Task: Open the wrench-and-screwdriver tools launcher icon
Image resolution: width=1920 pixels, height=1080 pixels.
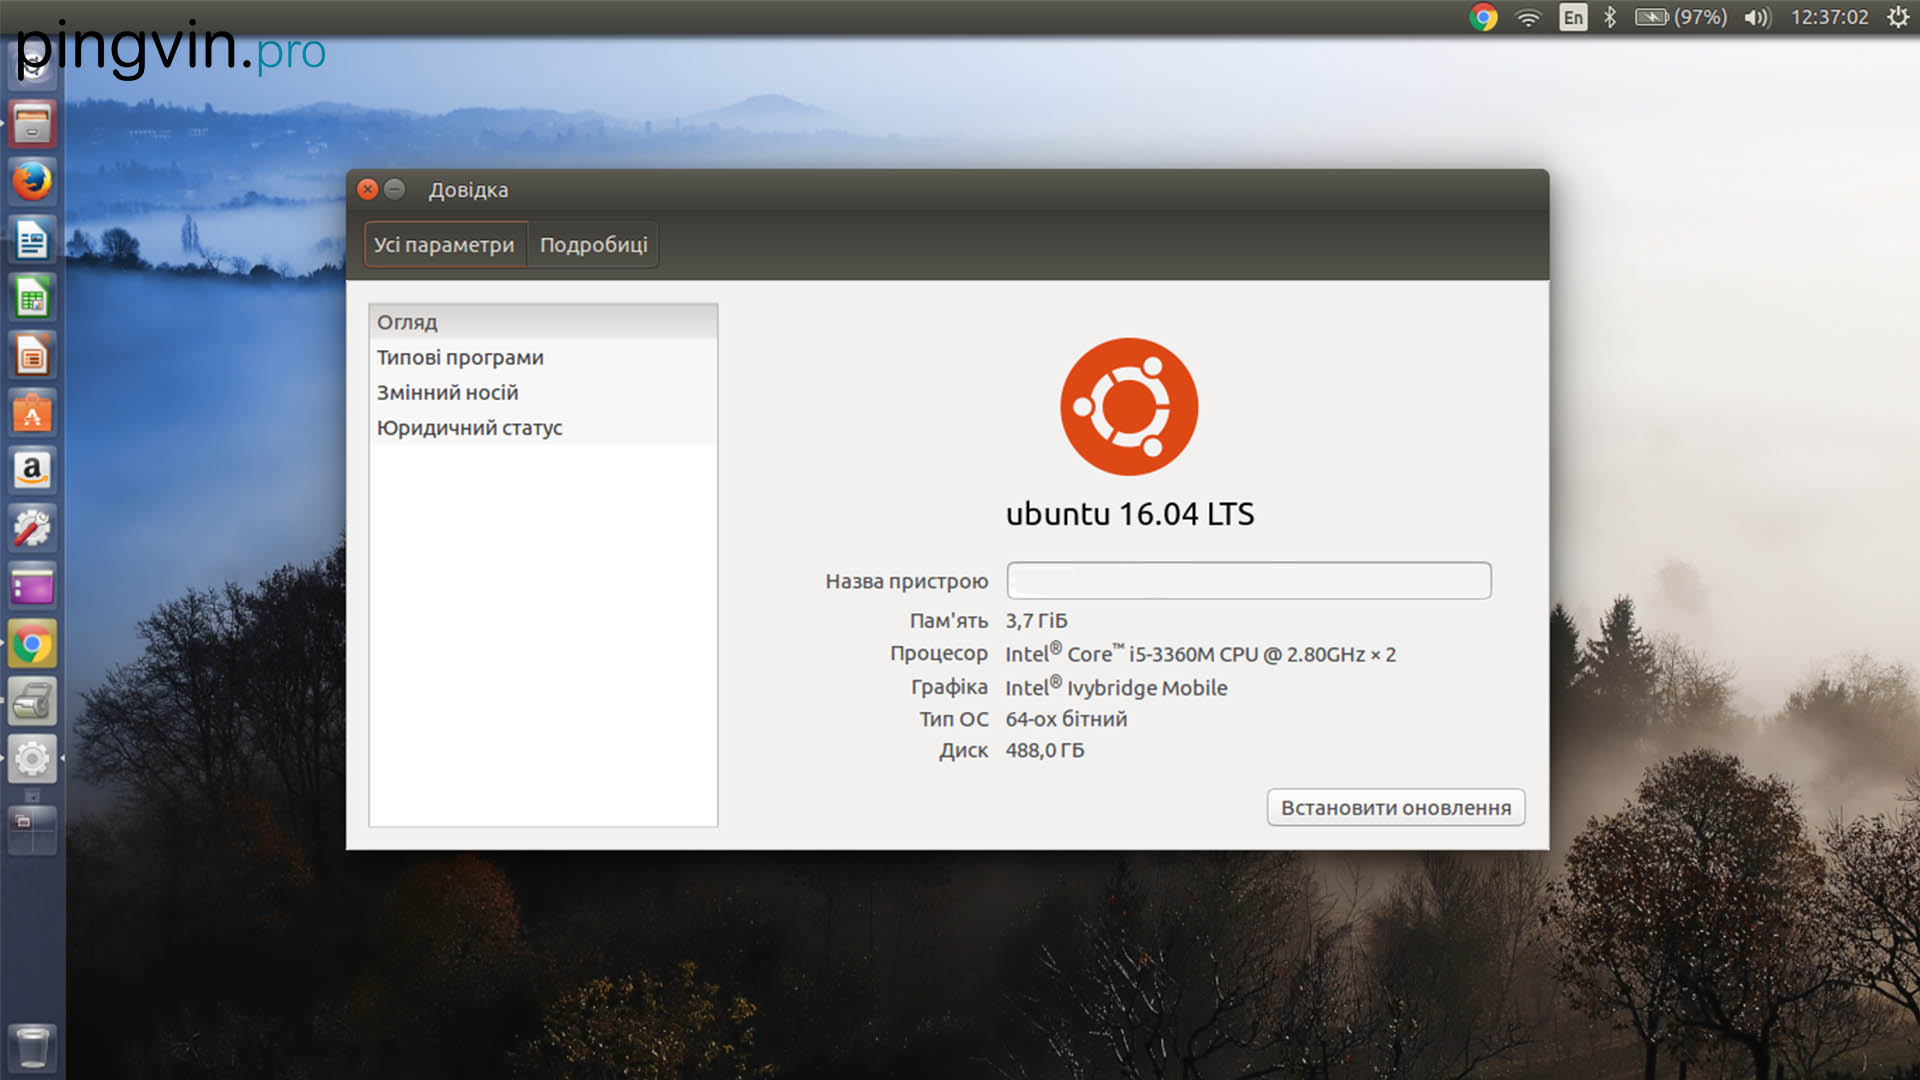Action: (32, 528)
